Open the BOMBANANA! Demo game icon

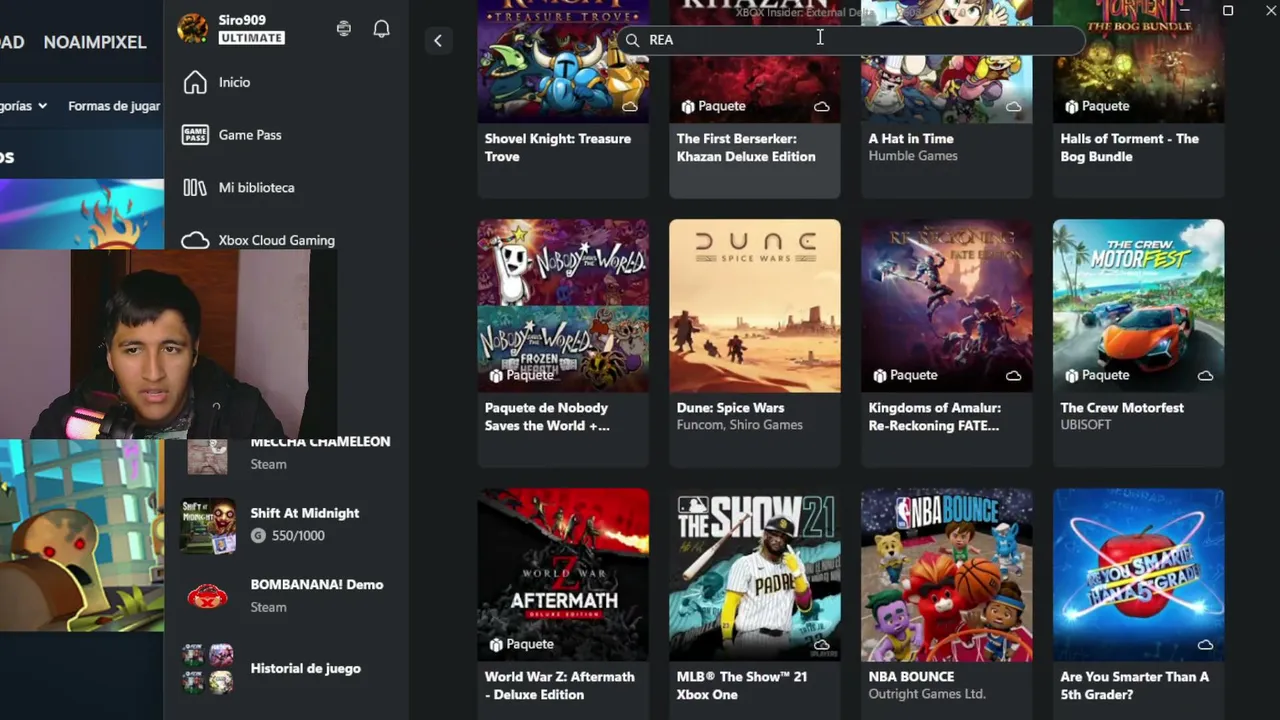[208, 597]
